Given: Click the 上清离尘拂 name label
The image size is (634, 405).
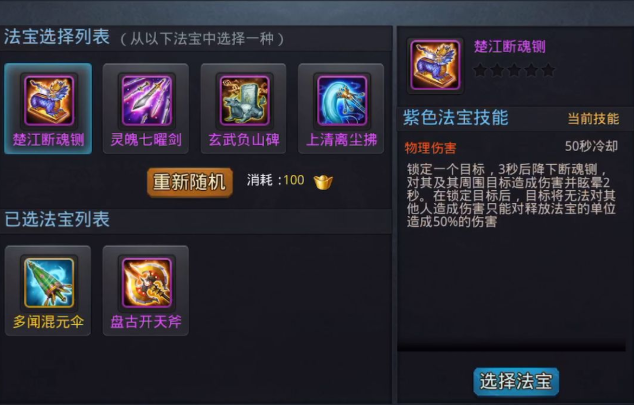Looking at the screenshot, I should pyautogui.click(x=342, y=140).
